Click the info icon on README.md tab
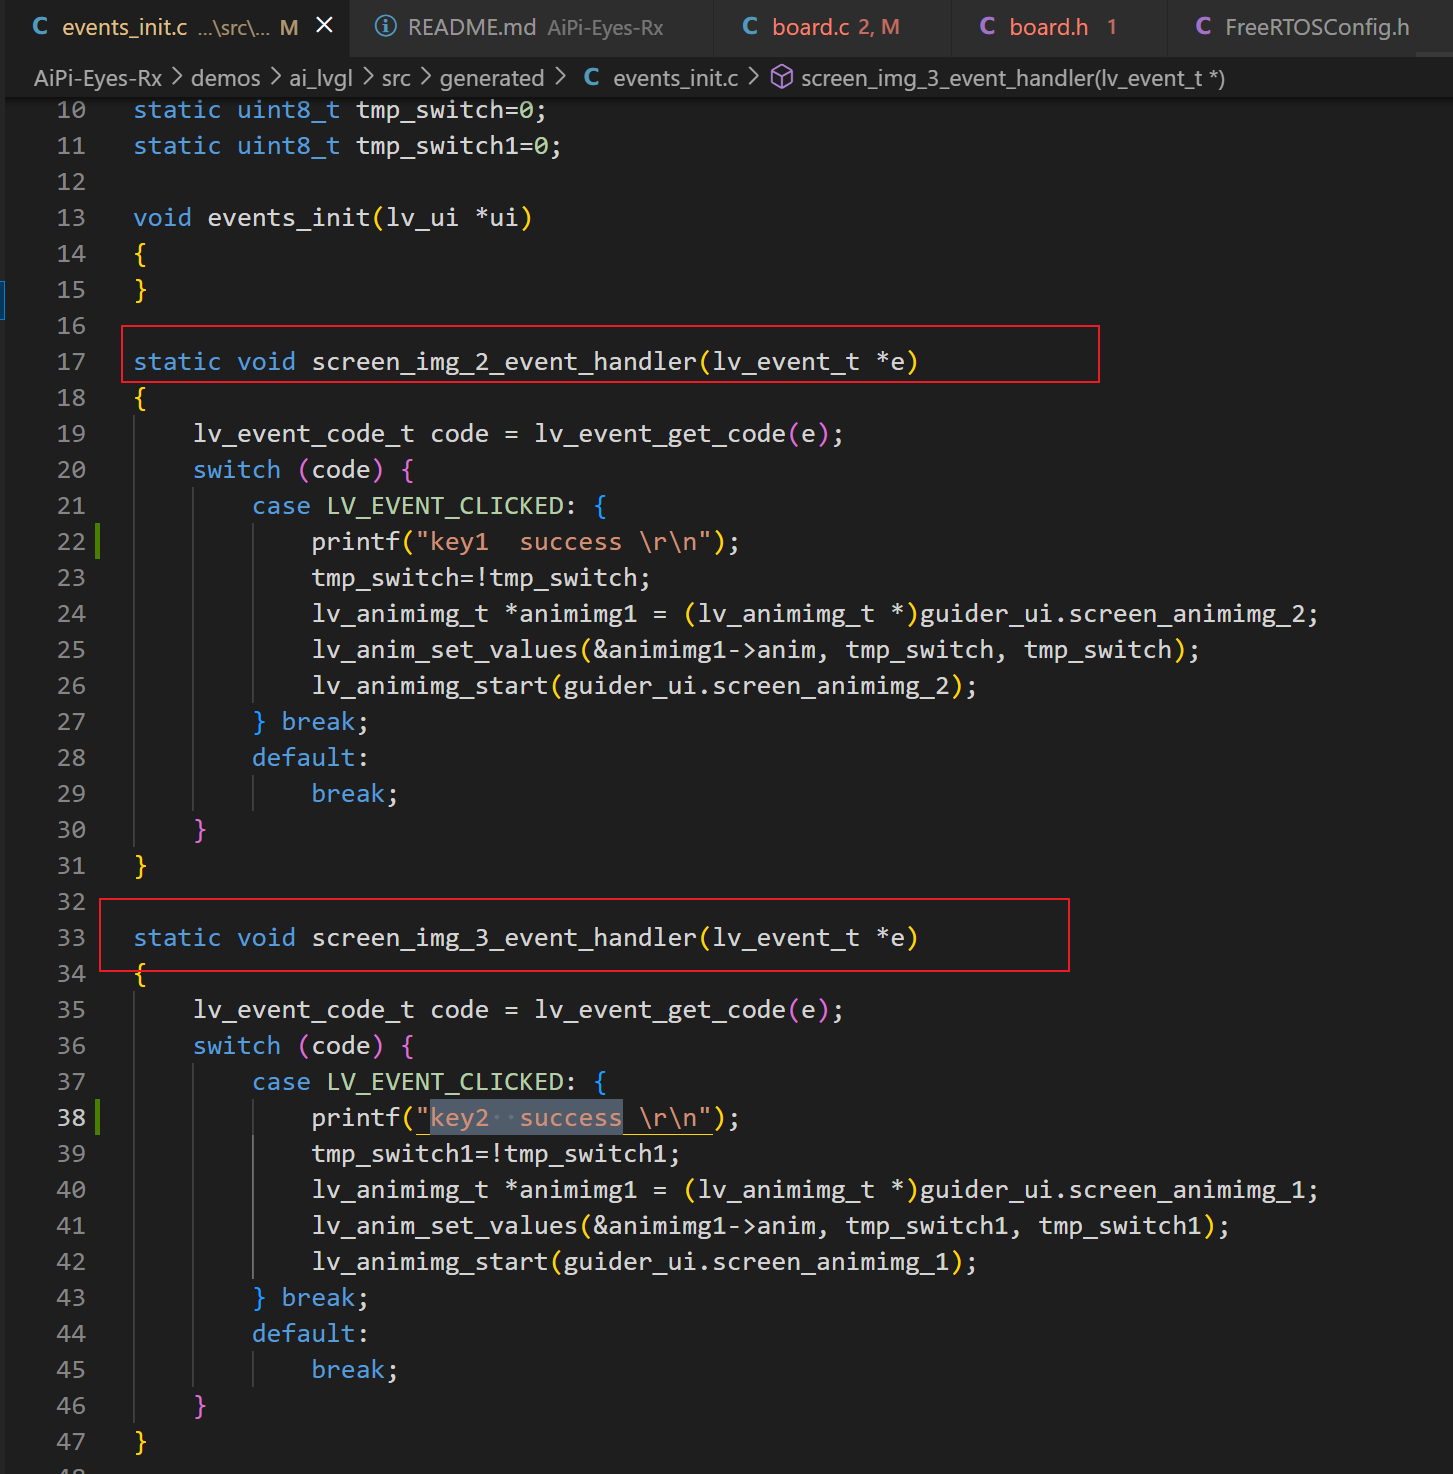Image resolution: width=1453 pixels, height=1474 pixels. pyautogui.click(x=385, y=26)
